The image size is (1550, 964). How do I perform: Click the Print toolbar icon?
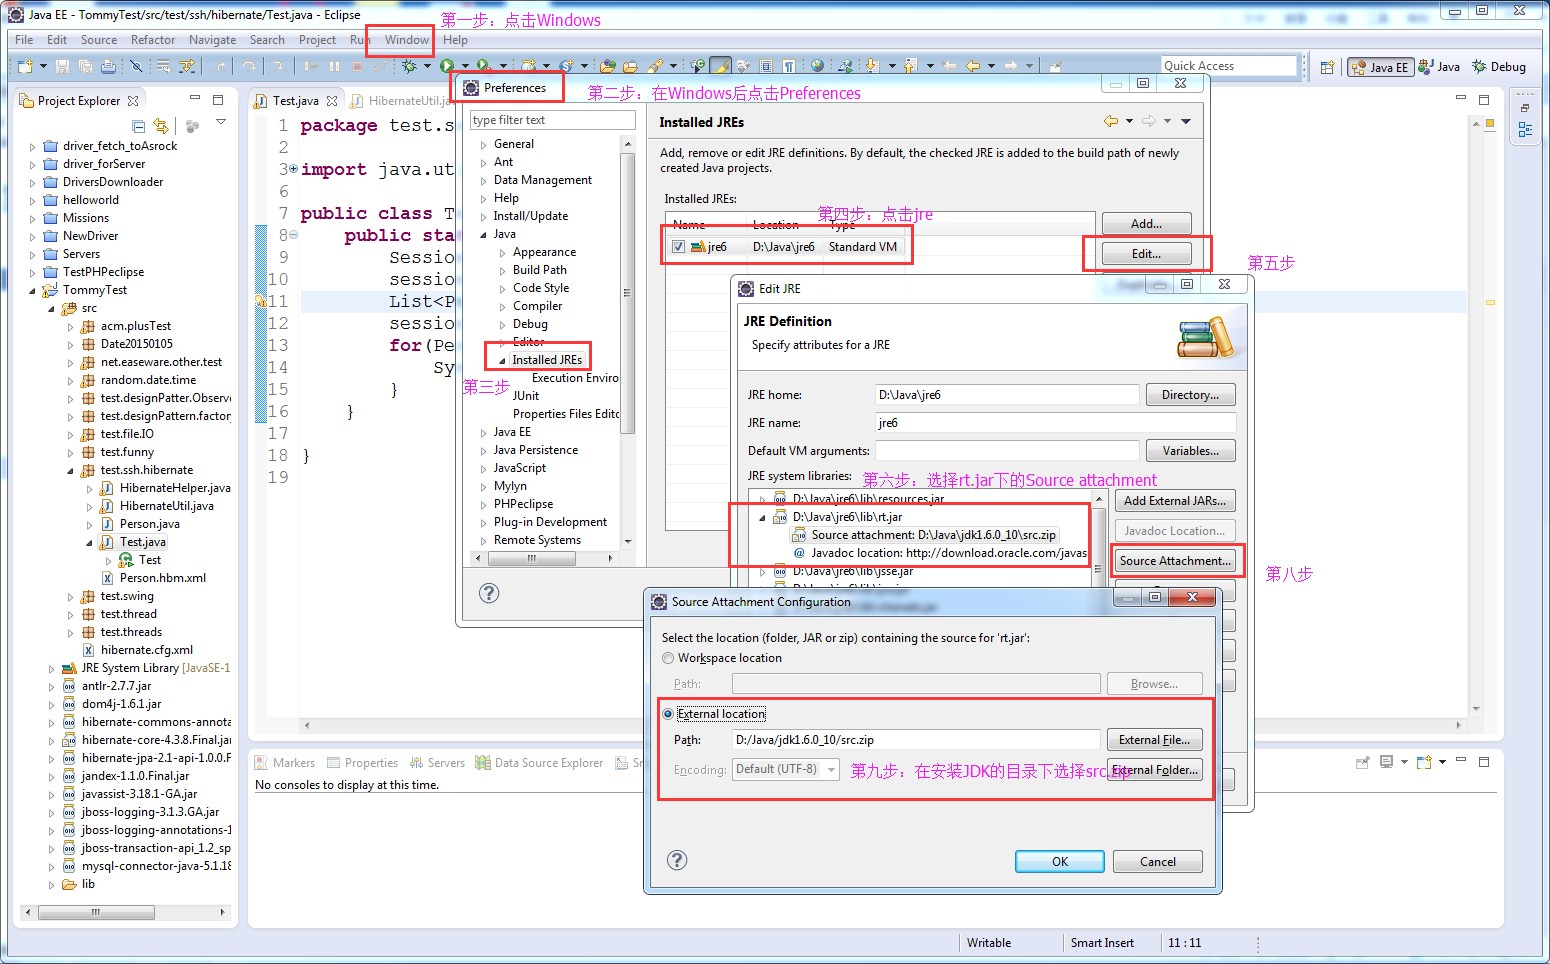pos(108,66)
